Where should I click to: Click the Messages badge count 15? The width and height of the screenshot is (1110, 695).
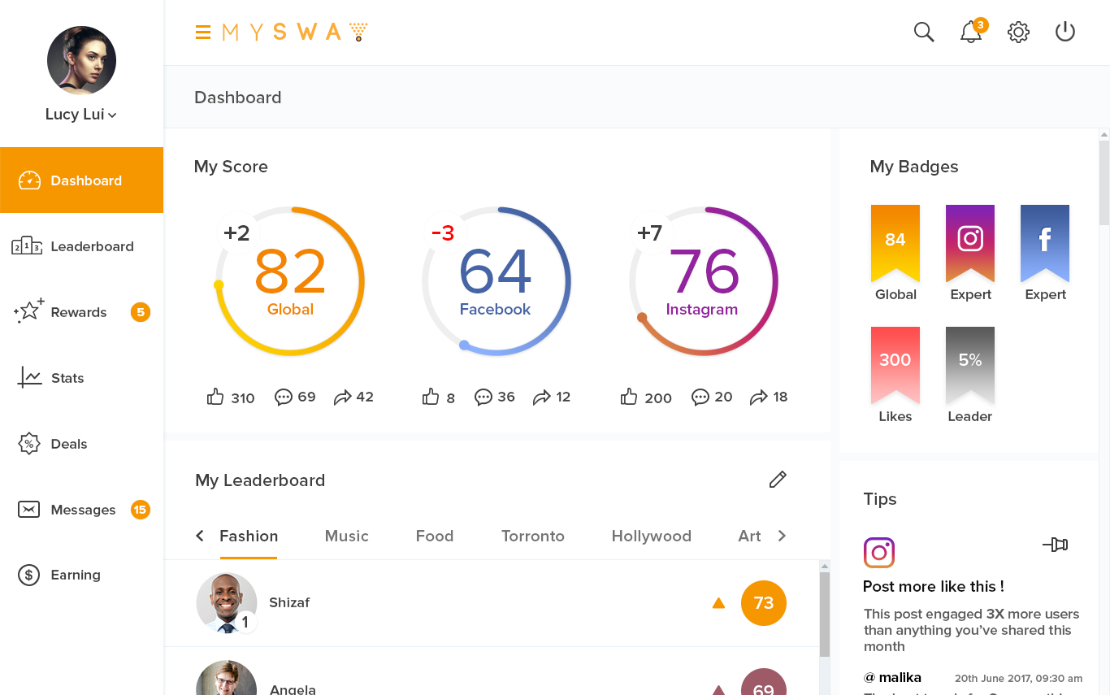(140, 510)
